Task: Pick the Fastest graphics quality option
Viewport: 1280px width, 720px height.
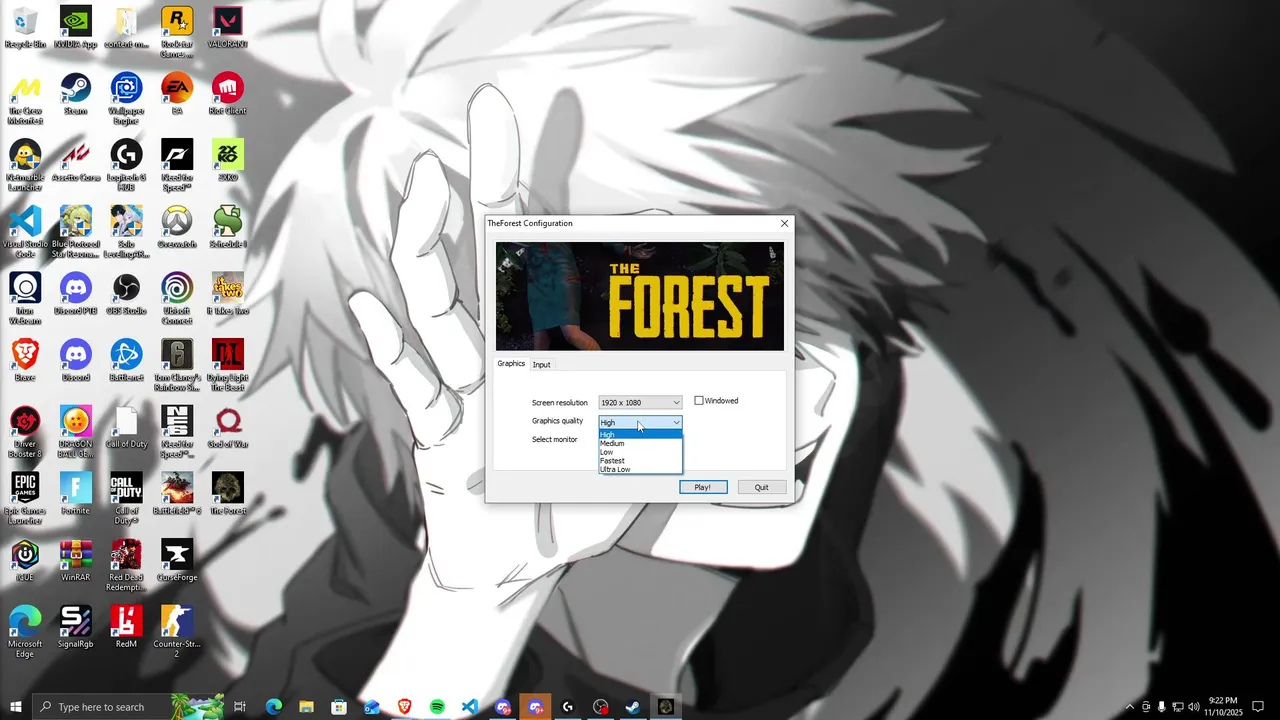Action: tap(640, 461)
